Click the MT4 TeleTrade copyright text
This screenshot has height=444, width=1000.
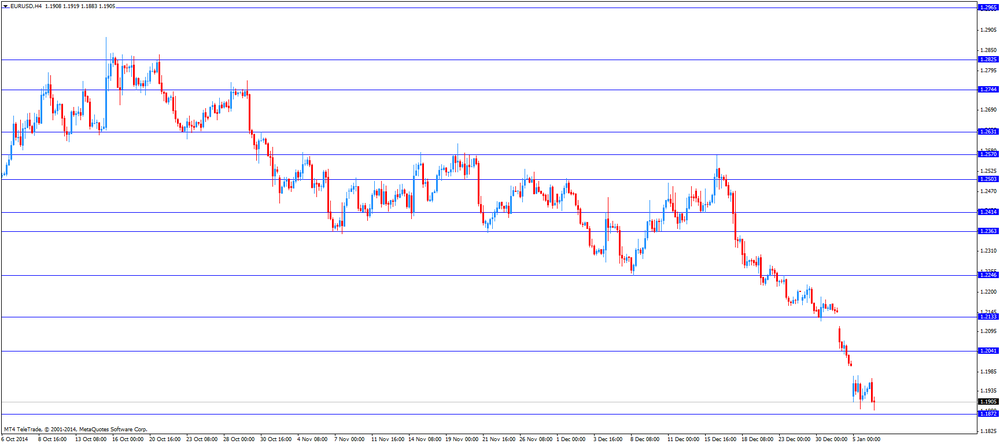pyautogui.click(x=75, y=429)
